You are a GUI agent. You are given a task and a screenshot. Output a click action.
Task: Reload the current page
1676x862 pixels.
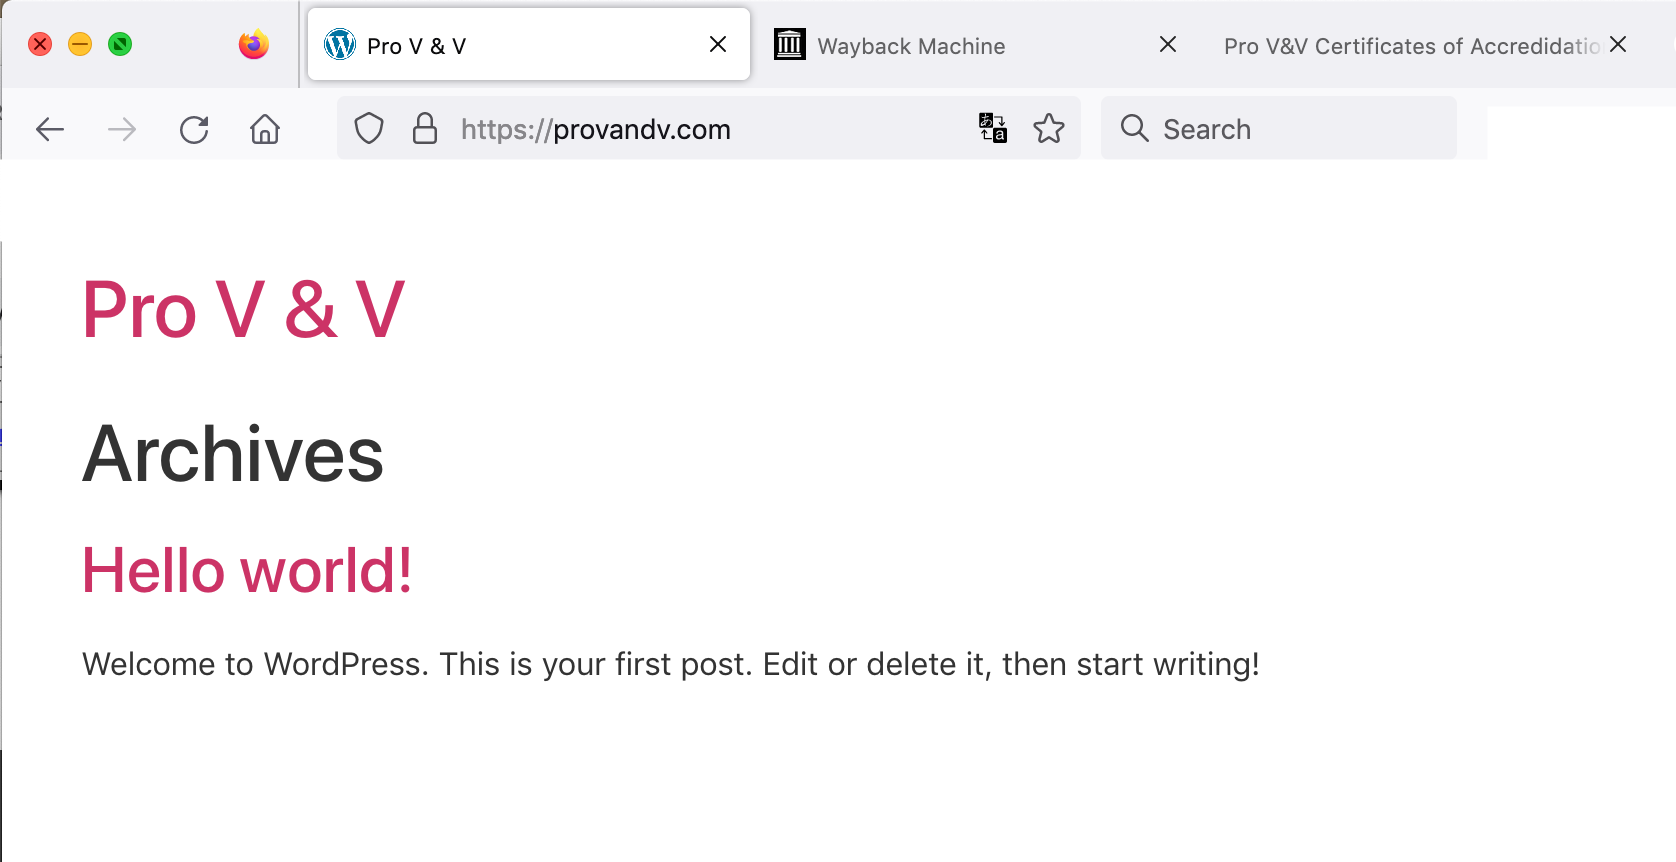194,129
